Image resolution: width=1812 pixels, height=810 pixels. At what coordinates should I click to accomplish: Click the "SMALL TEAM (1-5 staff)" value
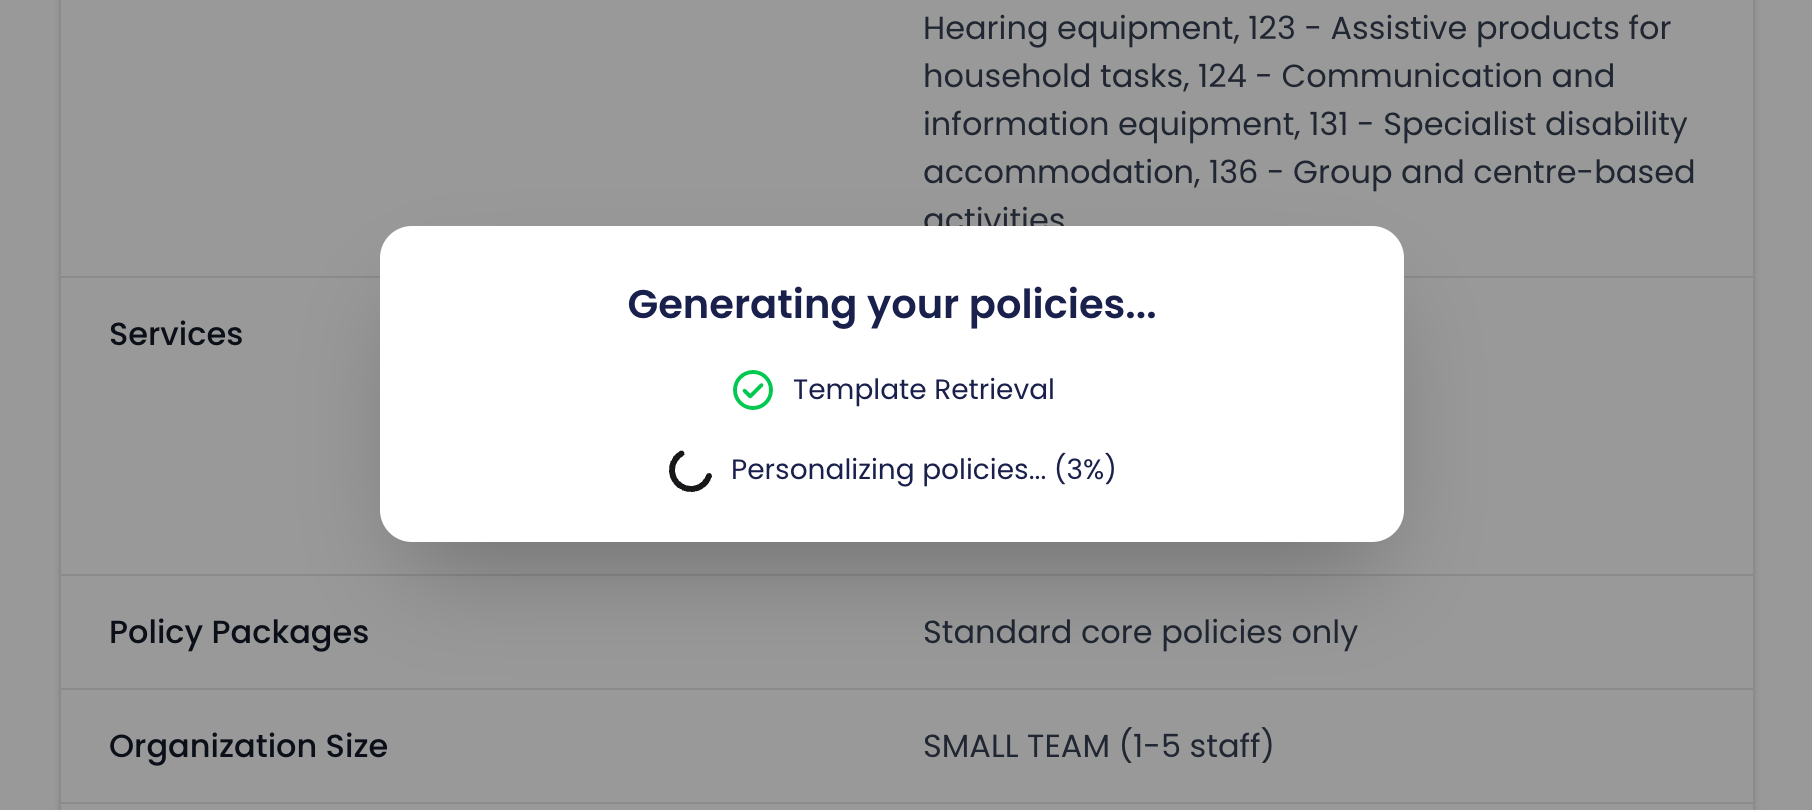point(1098,746)
